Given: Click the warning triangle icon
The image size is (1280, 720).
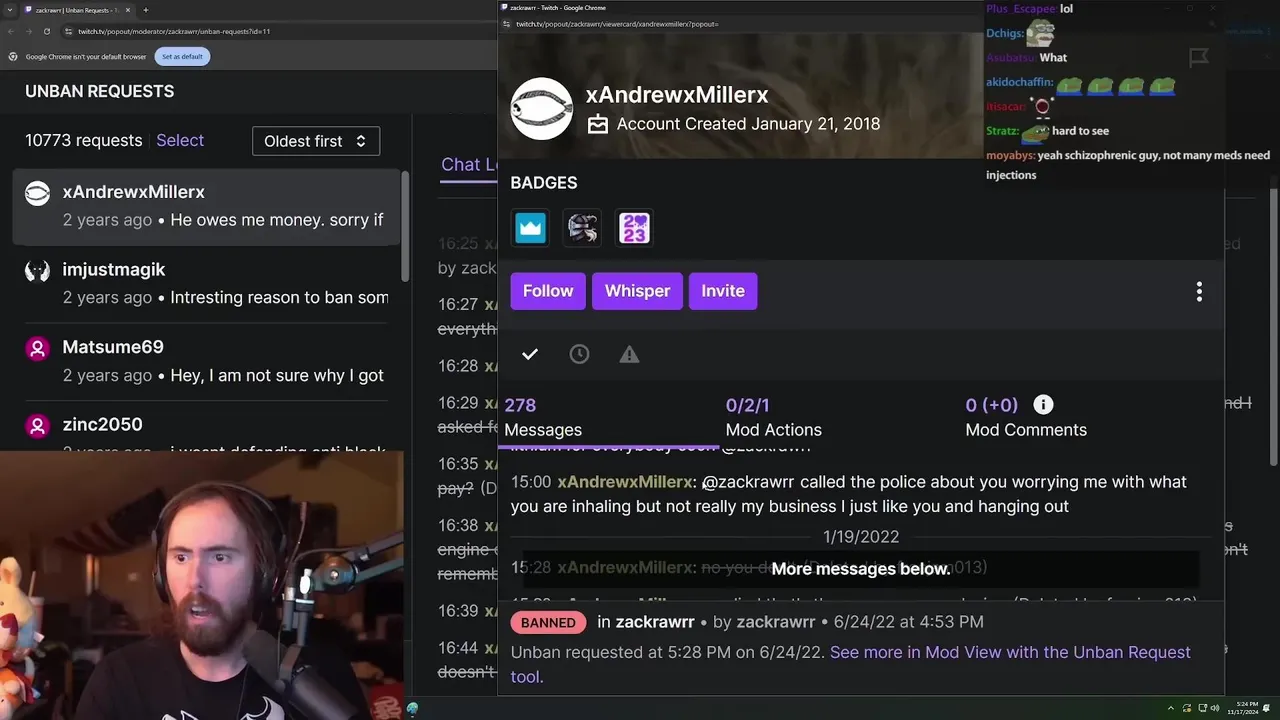Looking at the screenshot, I should (x=629, y=354).
